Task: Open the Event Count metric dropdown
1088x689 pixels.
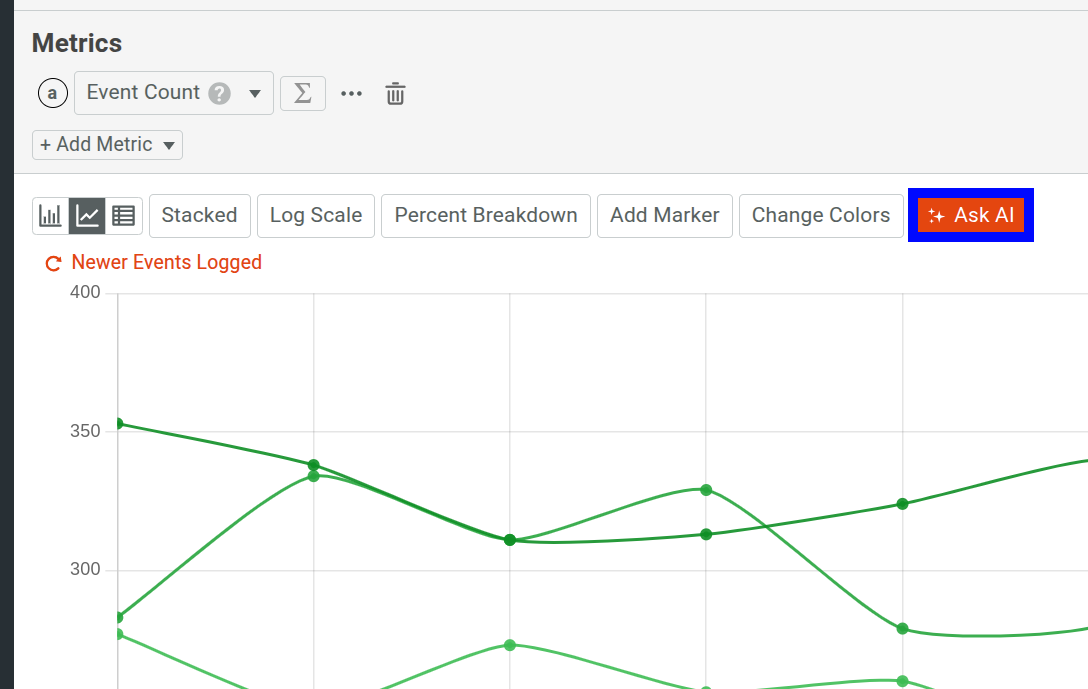Action: 255,93
